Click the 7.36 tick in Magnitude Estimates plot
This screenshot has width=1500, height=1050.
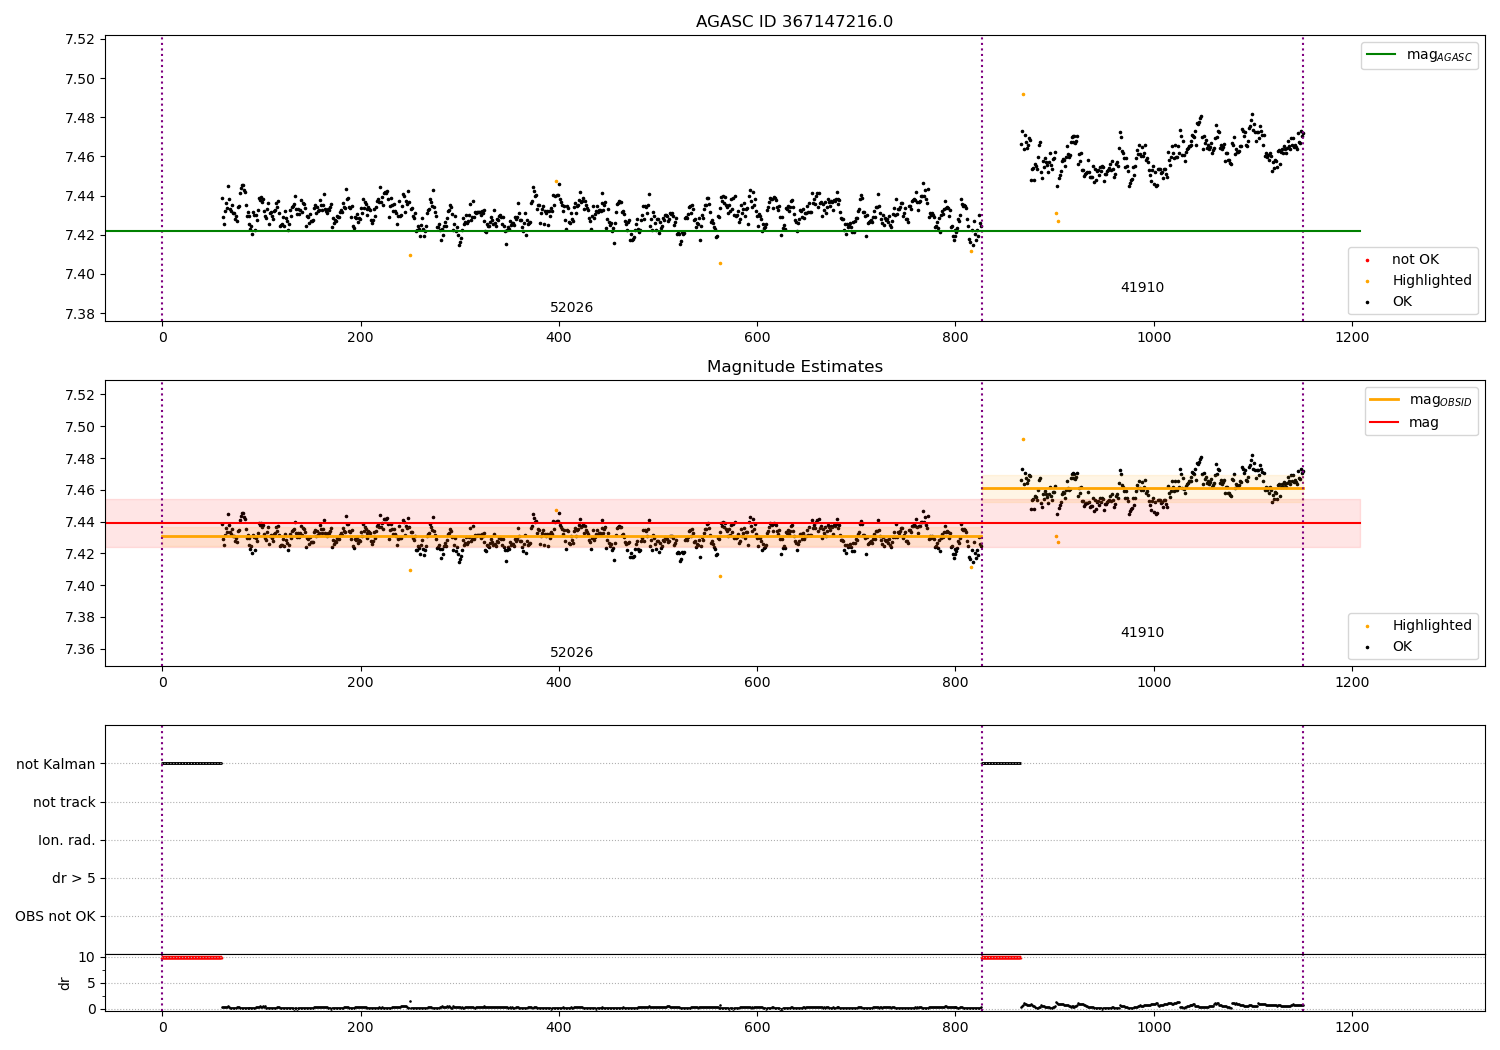pos(79,649)
